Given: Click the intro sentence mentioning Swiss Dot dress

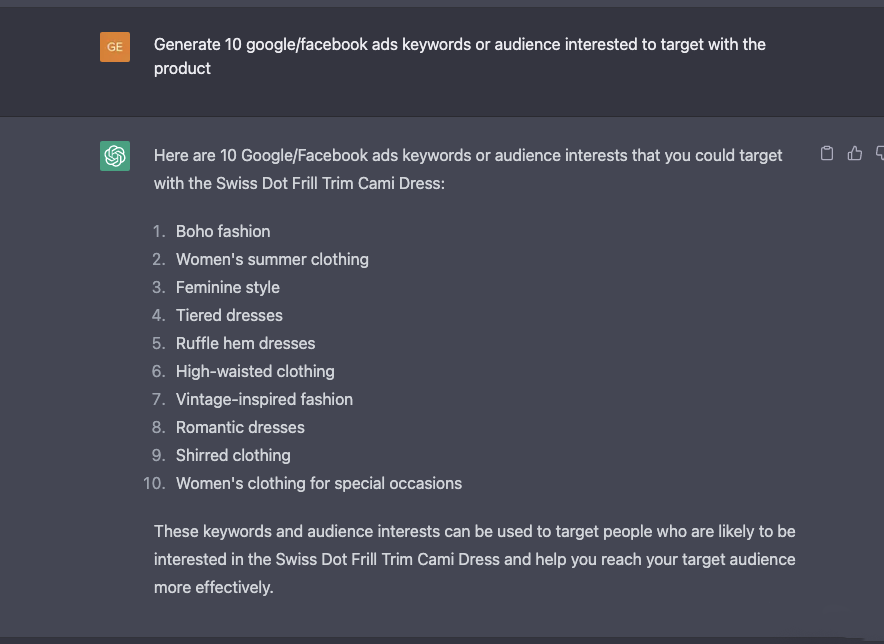Looking at the screenshot, I should 468,169.
